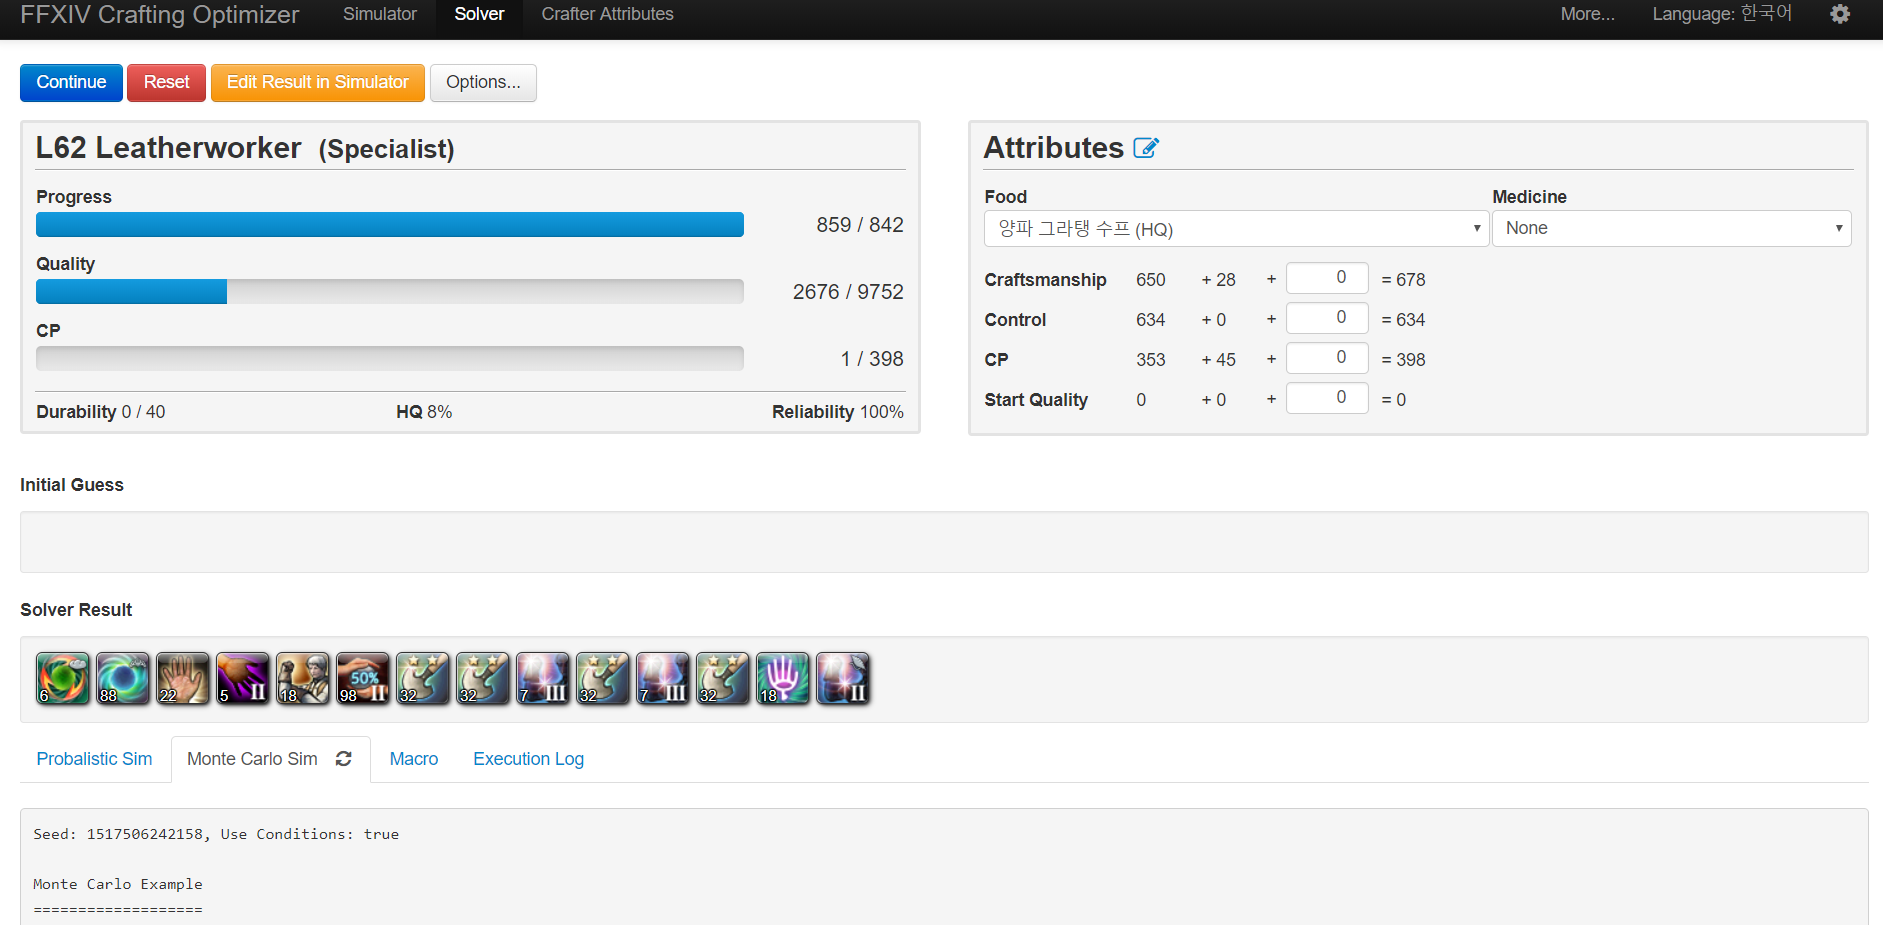
Task: Click Edit Result in Simulator button
Action: pyautogui.click(x=317, y=82)
